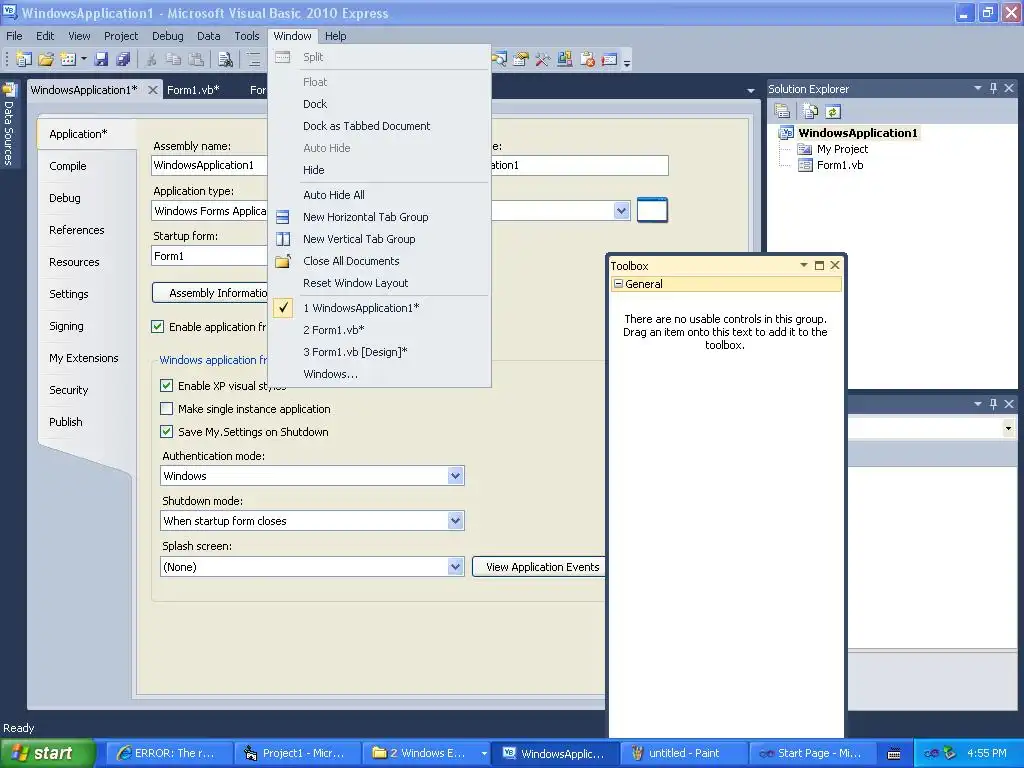Click the Copy toolbar icon
Image resolution: width=1024 pixels, height=768 pixels.
pyautogui.click(x=173, y=59)
